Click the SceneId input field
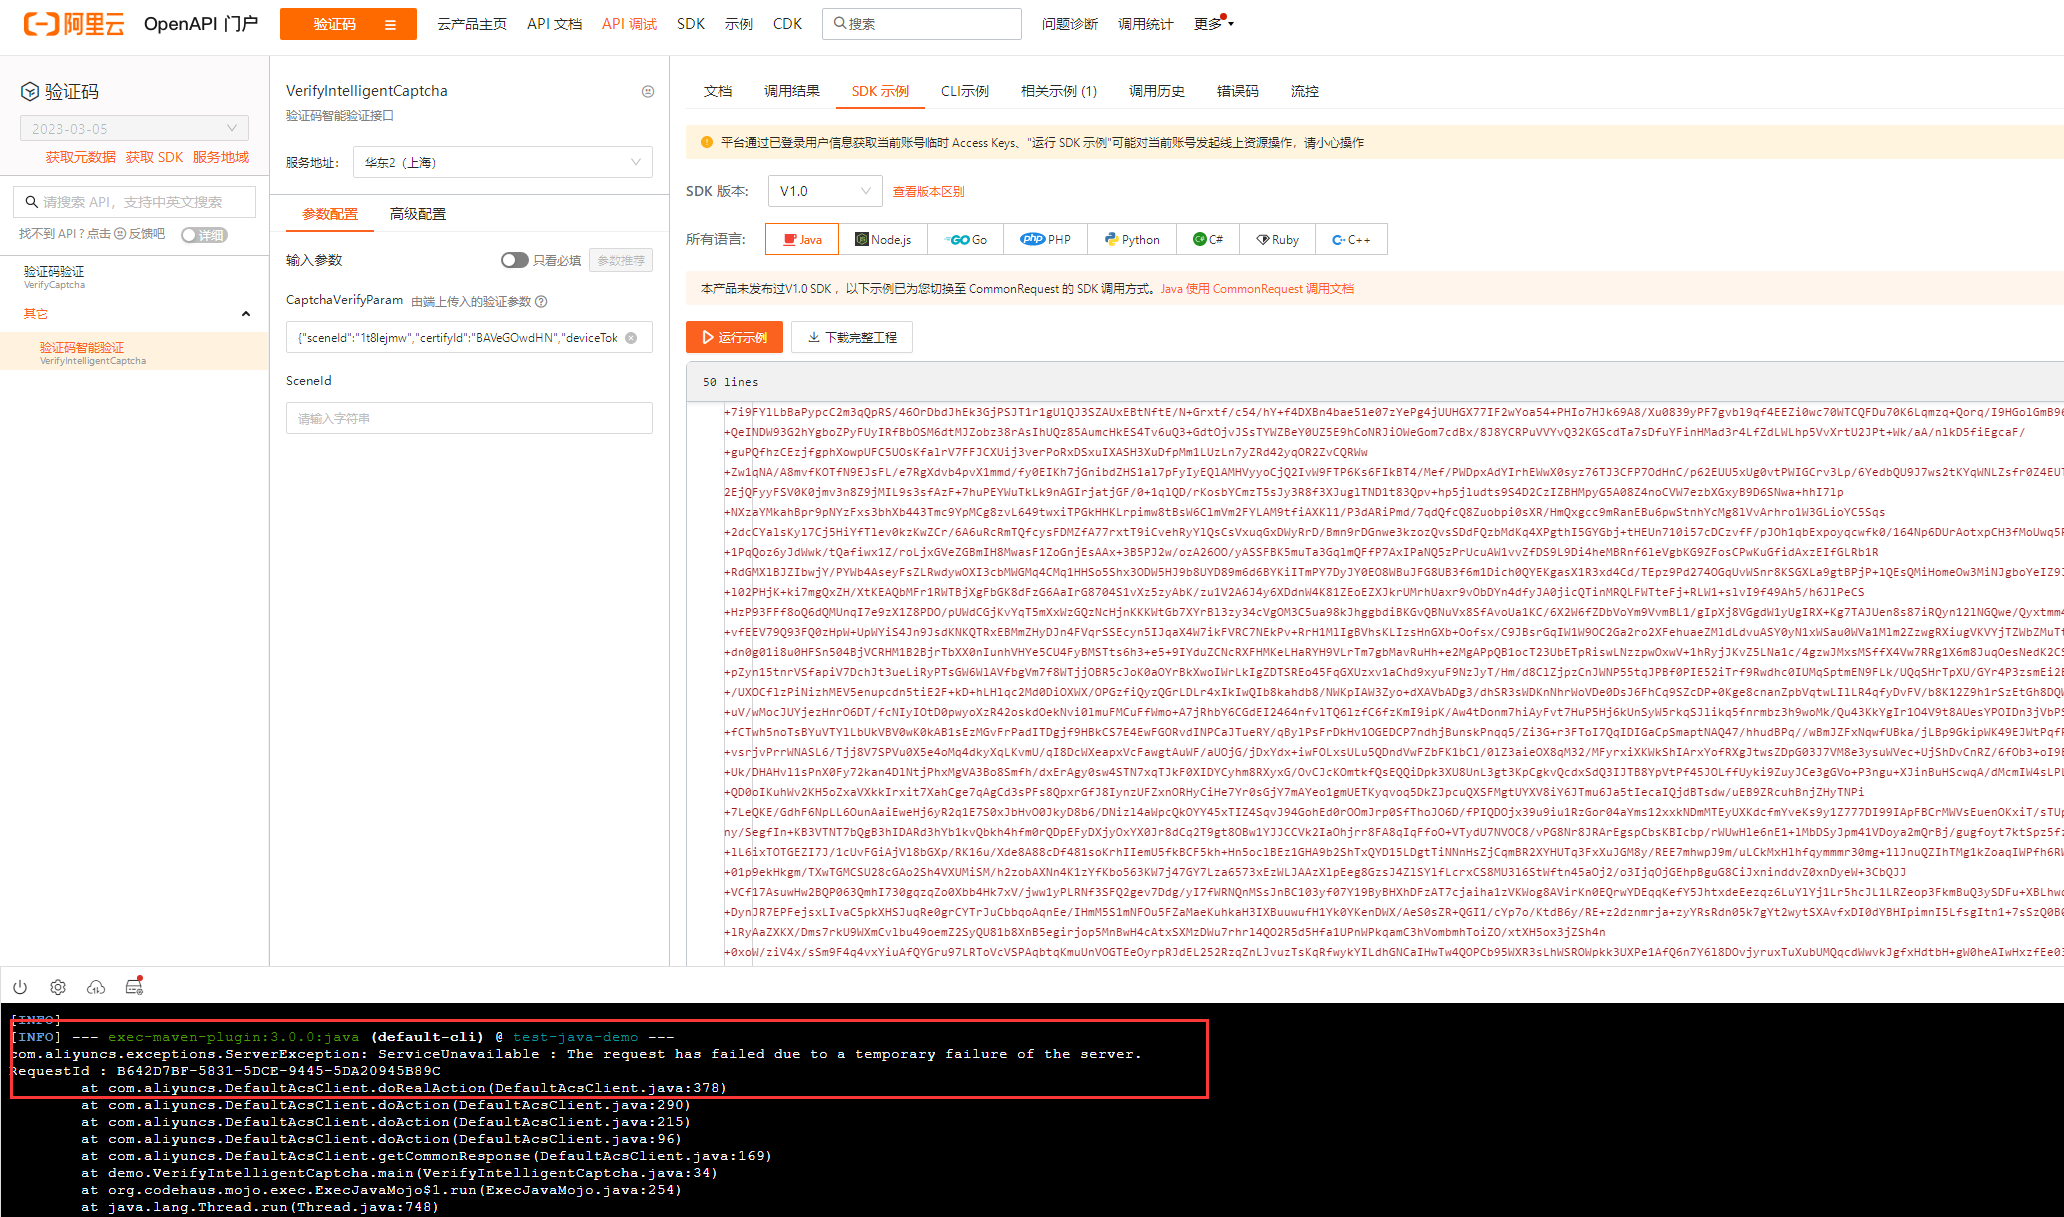Viewport: 2064px width, 1217px height. (x=469, y=418)
